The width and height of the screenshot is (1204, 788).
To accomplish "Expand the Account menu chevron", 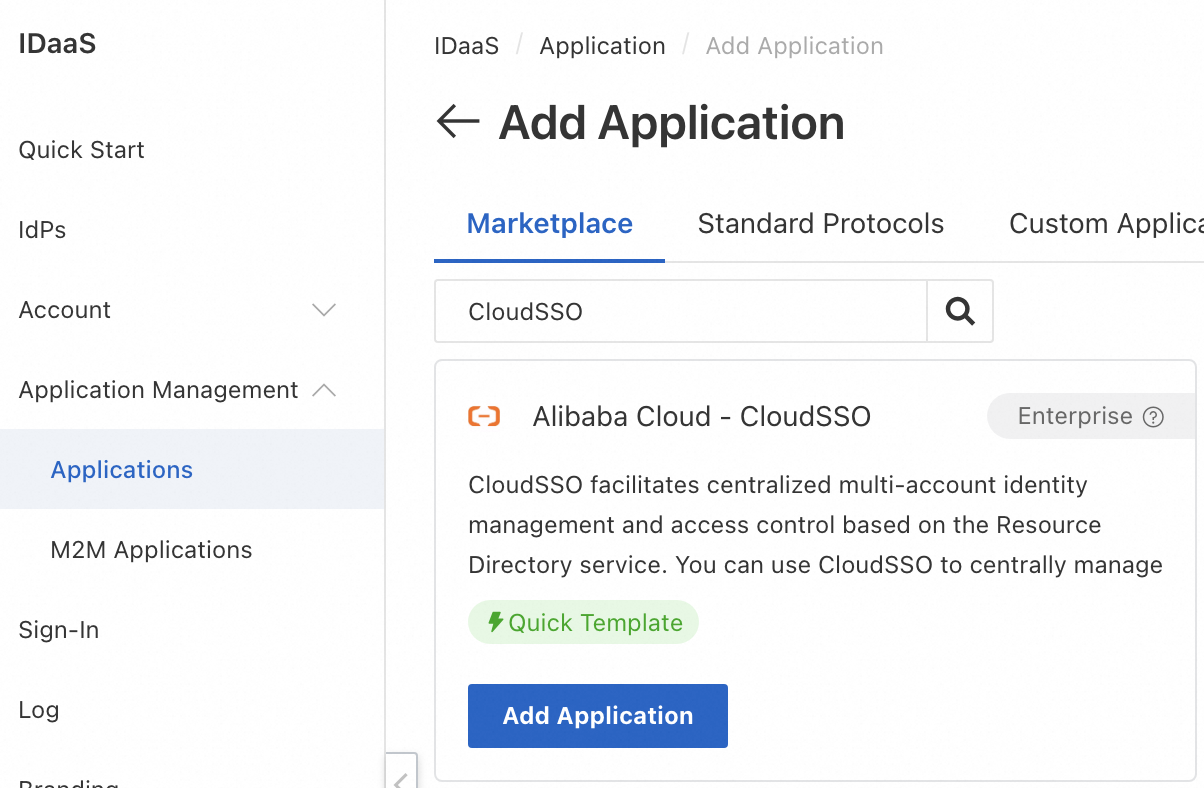I will point(324,310).
